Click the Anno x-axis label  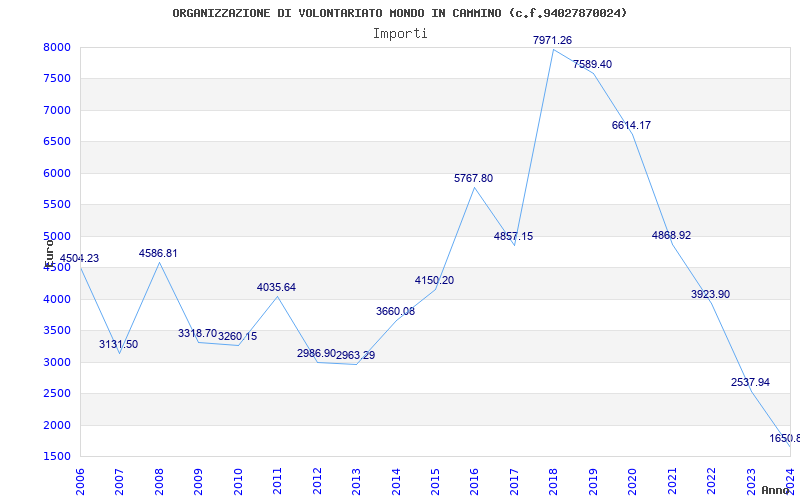pyautogui.click(x=775, y=490)
